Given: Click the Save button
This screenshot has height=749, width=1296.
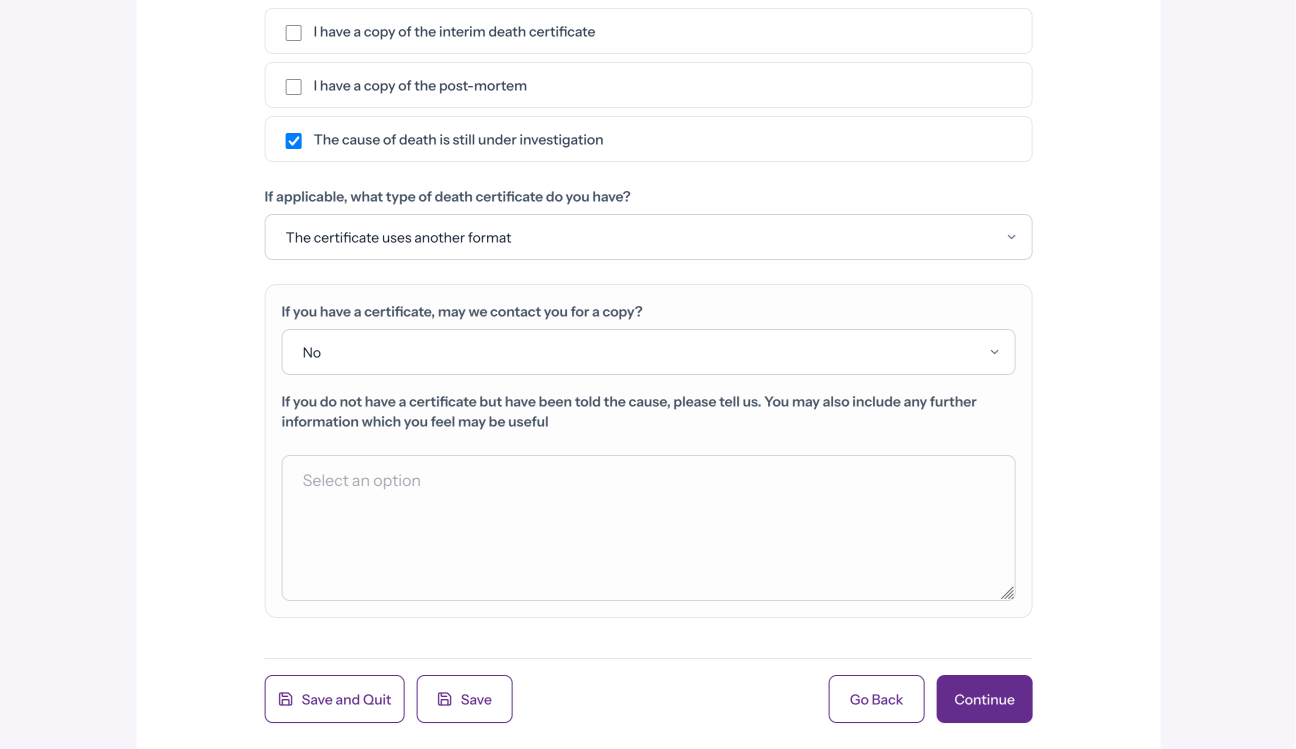Looking at the screenshot, I should [464, 699].
